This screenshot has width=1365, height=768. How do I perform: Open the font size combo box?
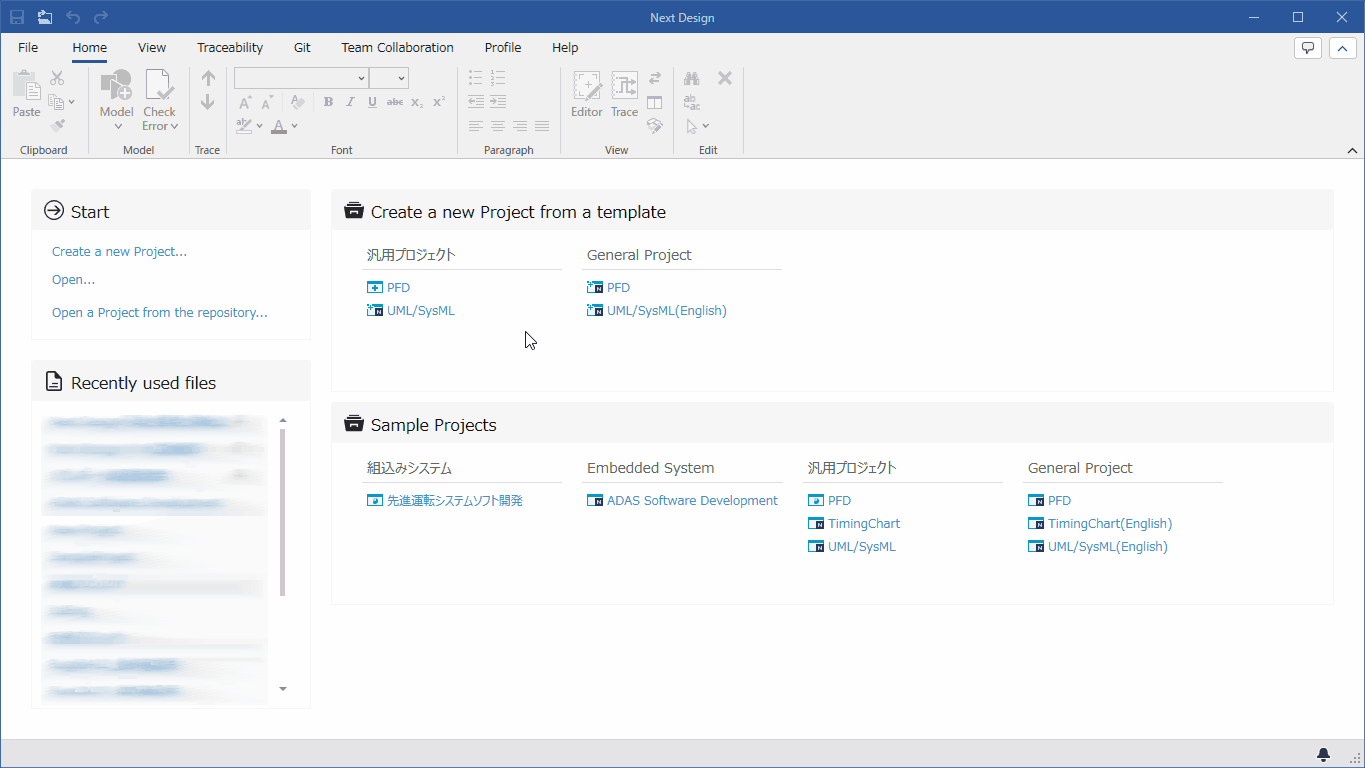click(x=389, y=78)
